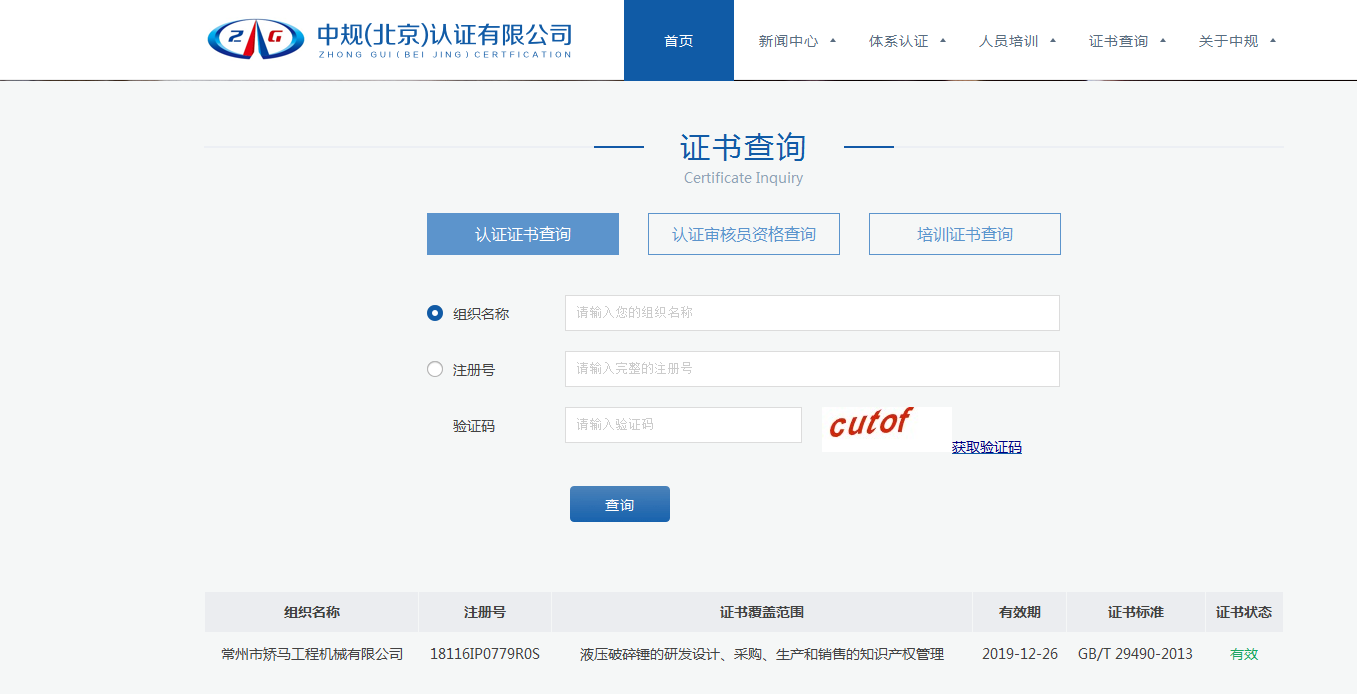
Task: Select the 组织名称 radio button
Action: coord(435,313)
